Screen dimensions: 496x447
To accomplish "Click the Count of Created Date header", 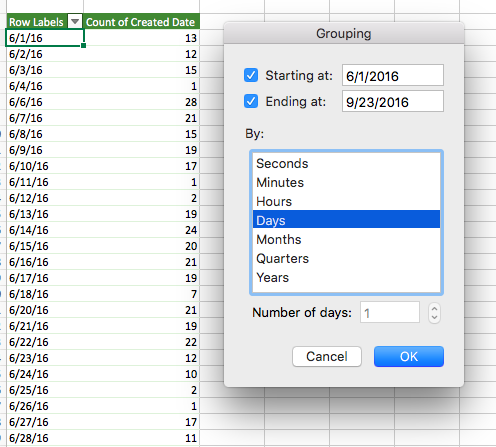I will (x=141, y=22).
